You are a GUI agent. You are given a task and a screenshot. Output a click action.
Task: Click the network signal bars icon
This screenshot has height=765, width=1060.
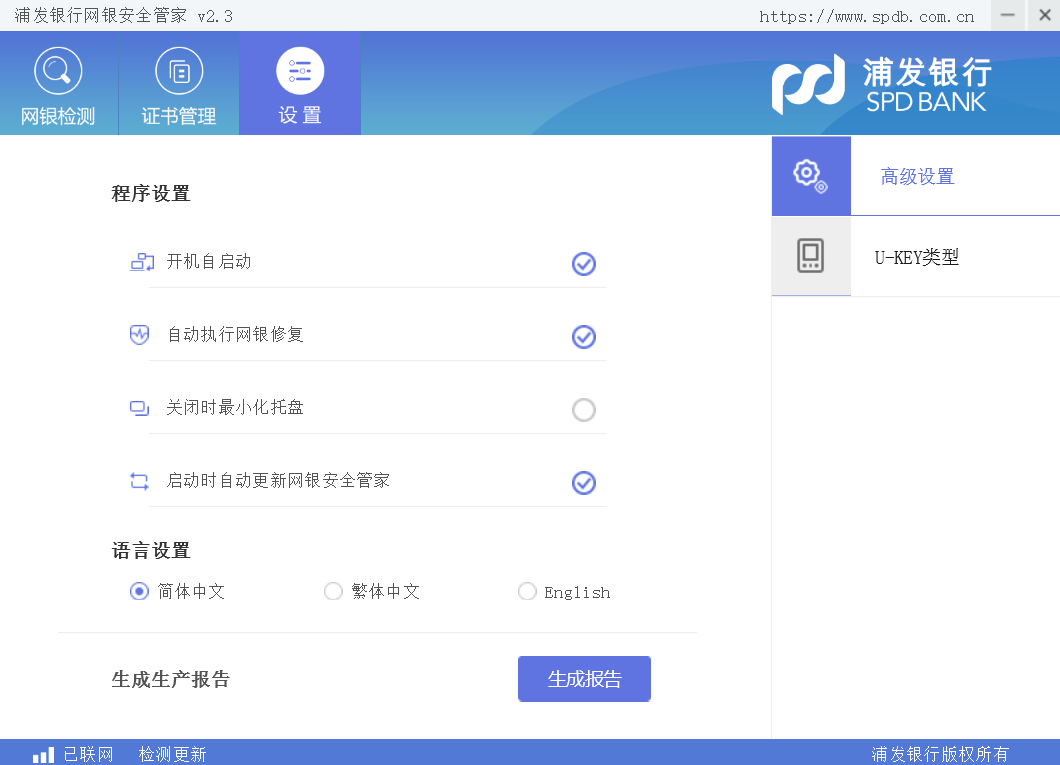[x=43, y=755]
